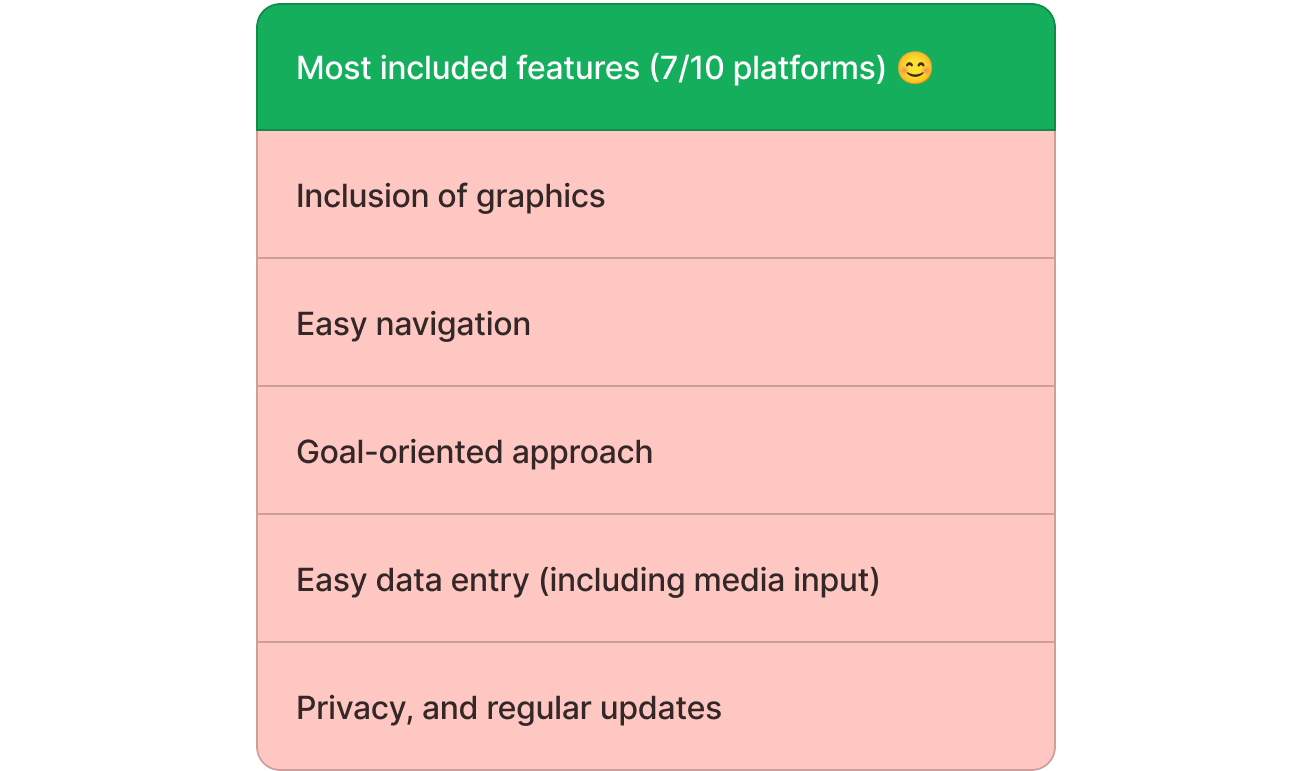Click the word "approach" in third row
Image resolution: width=1312 pixels, height=771 pixels.
(582, 452)
